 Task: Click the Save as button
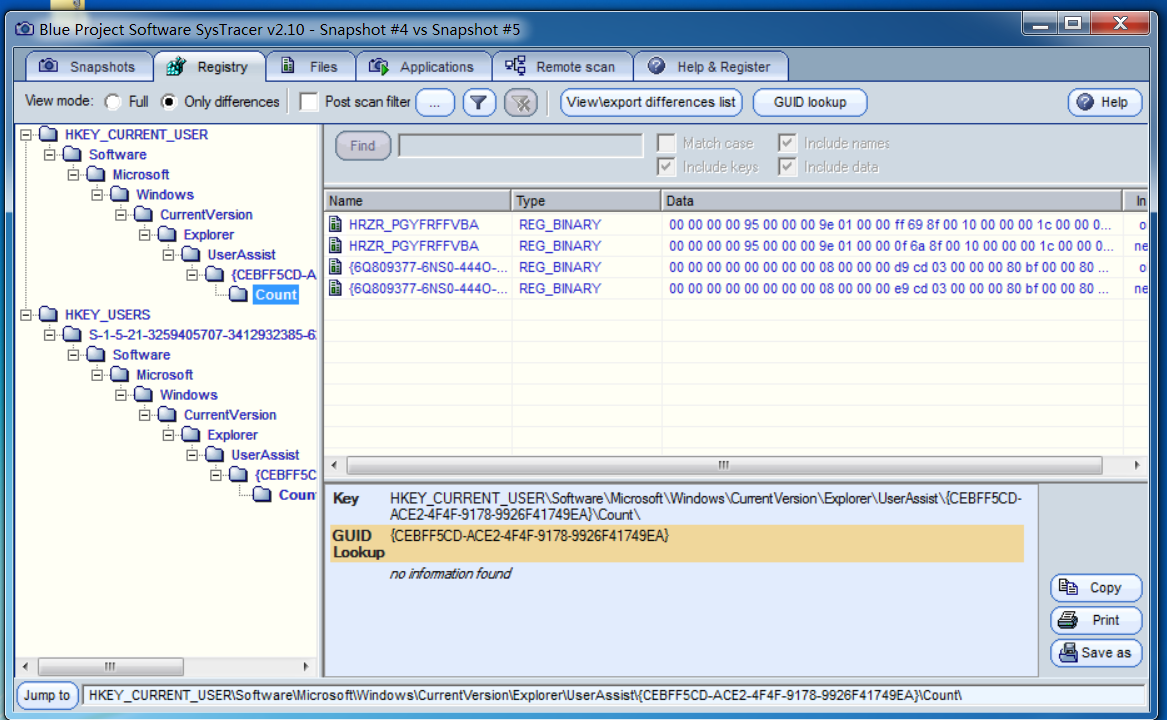point(1096,652)
